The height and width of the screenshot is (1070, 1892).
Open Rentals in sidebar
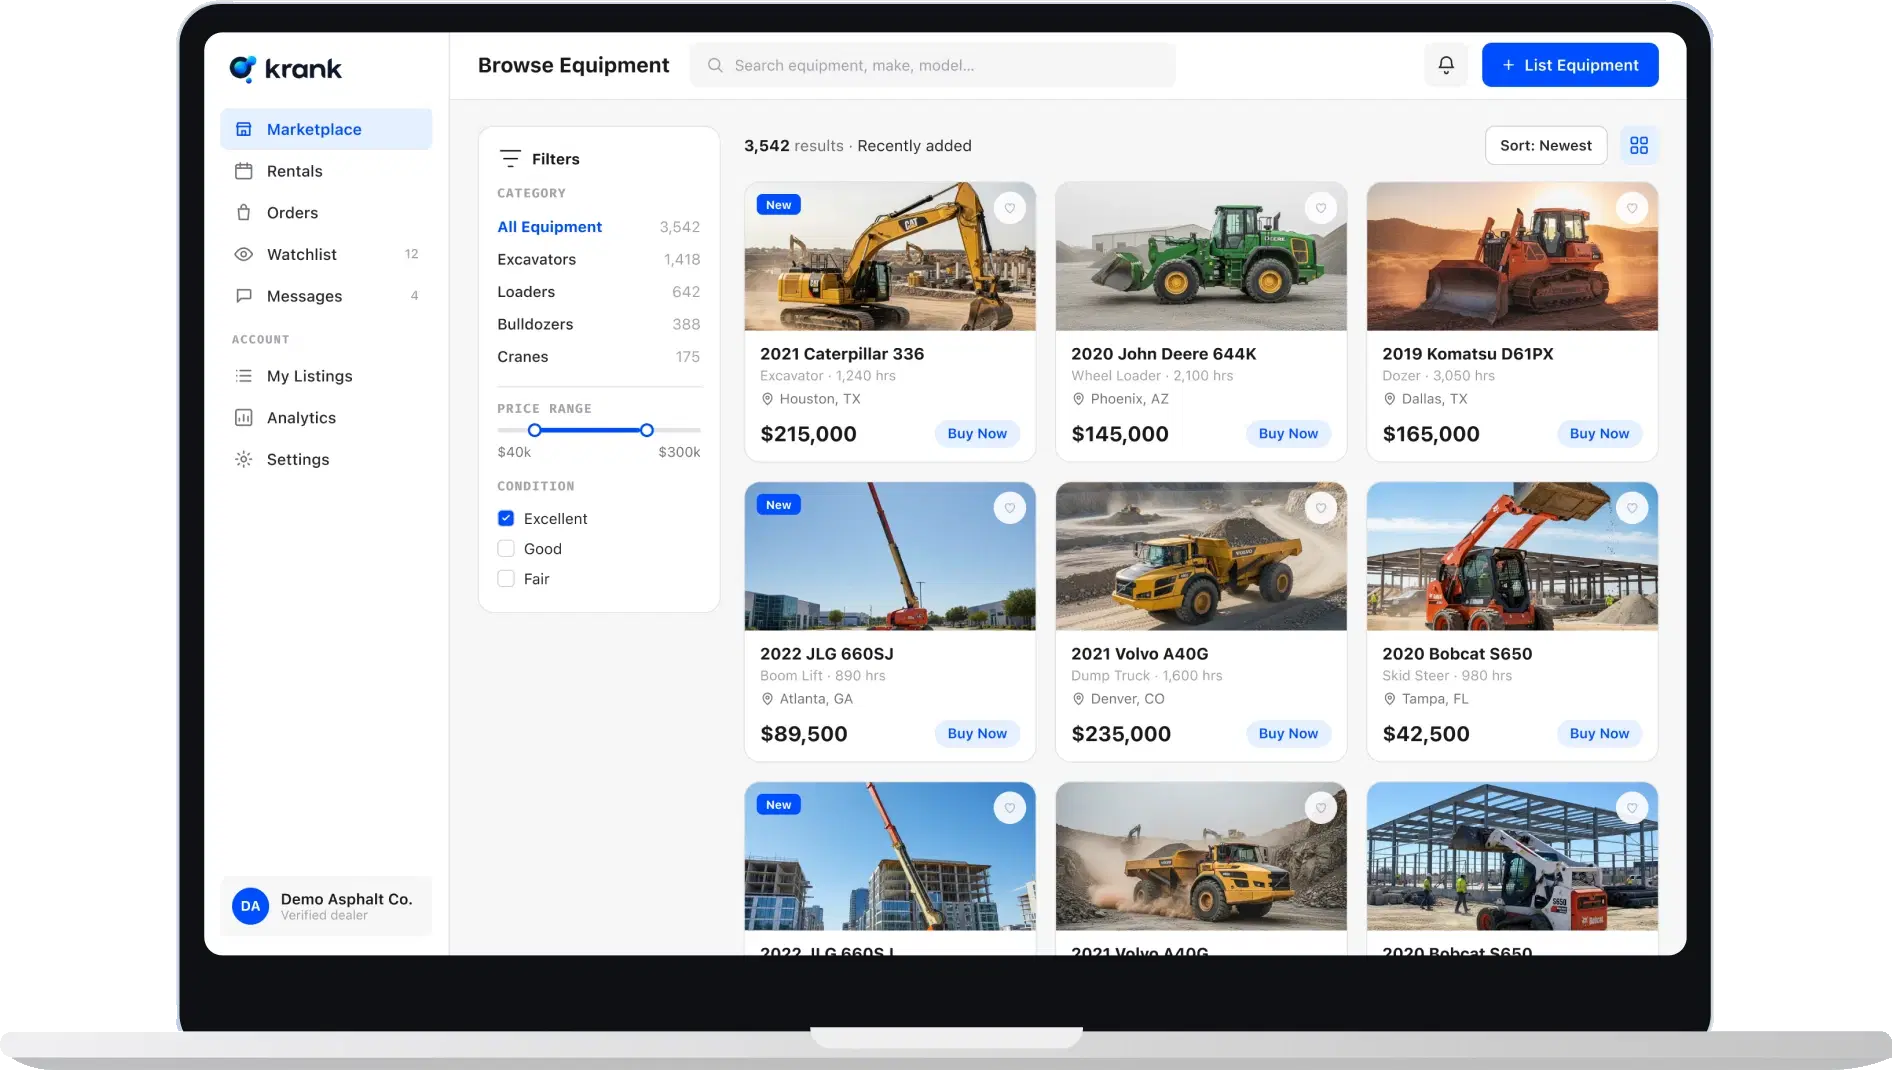(326, 171)
